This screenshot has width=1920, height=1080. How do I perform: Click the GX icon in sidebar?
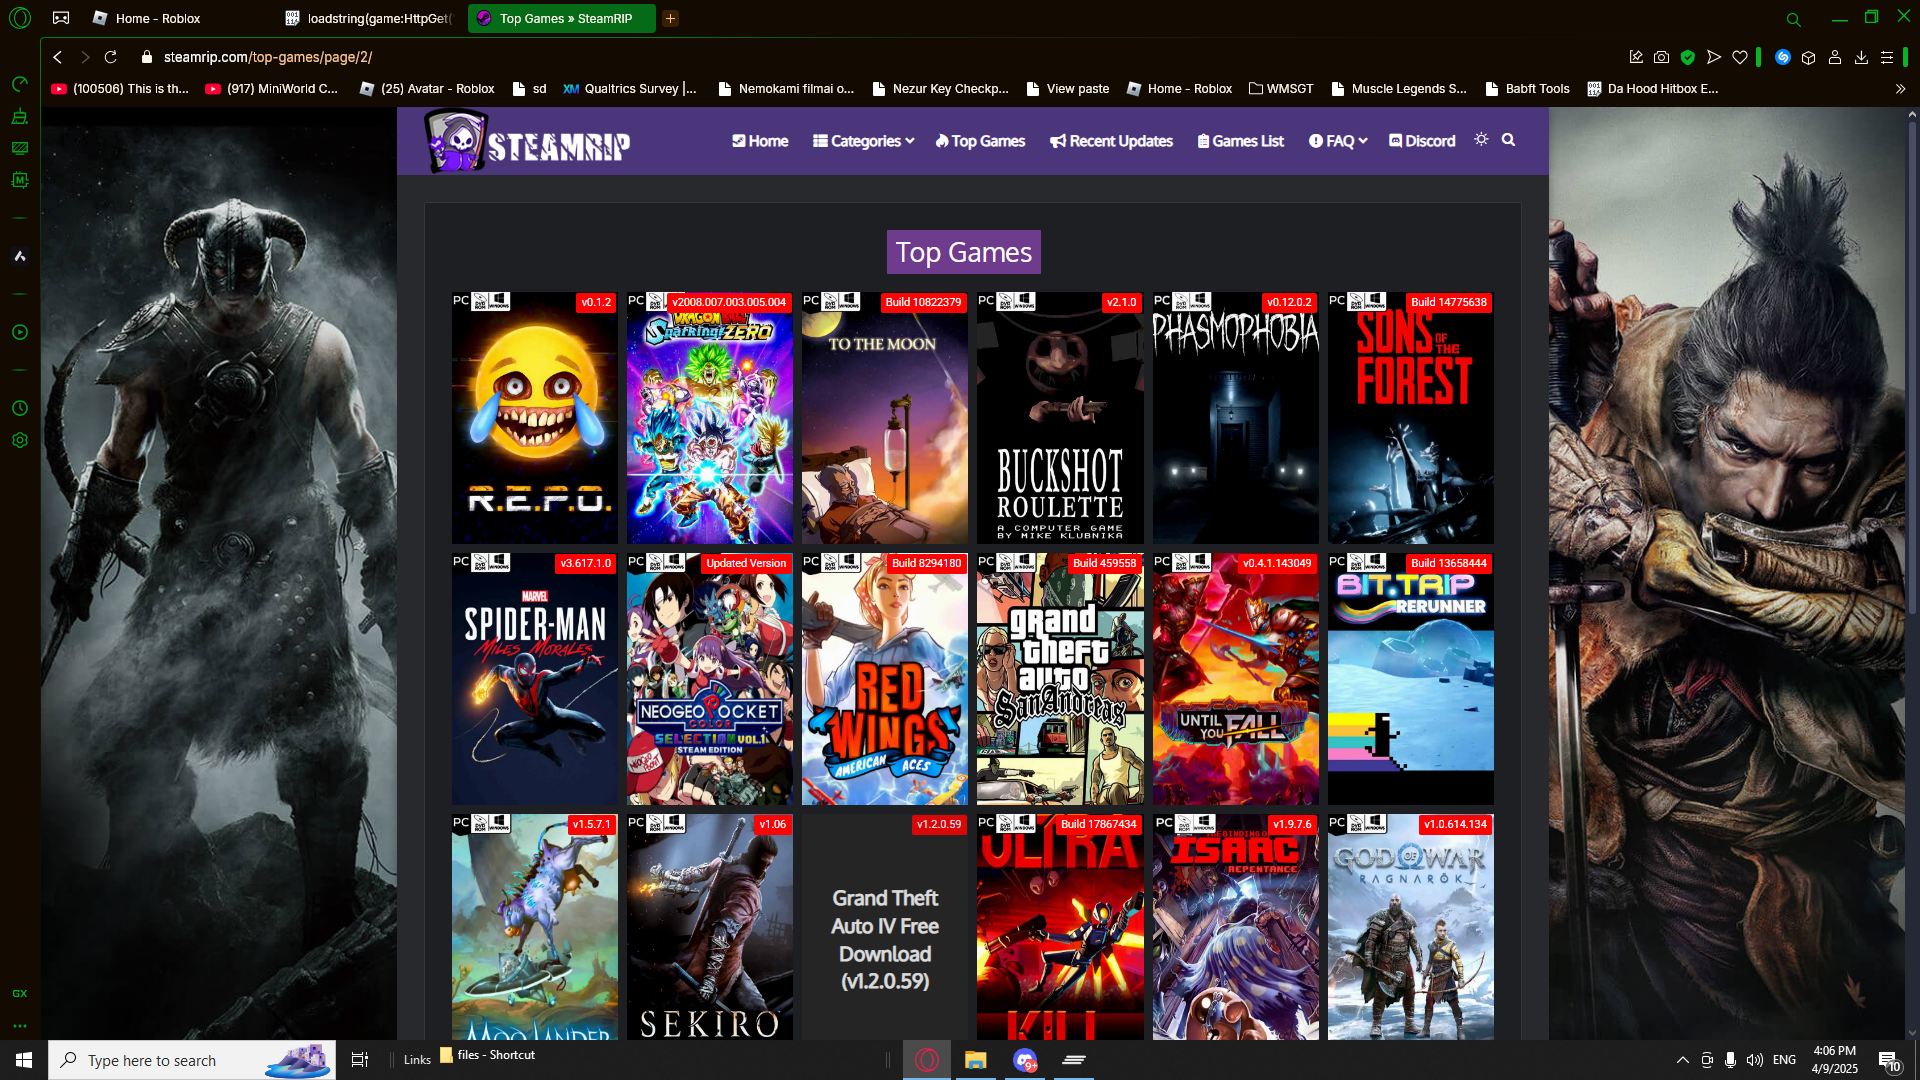point(19,993)
